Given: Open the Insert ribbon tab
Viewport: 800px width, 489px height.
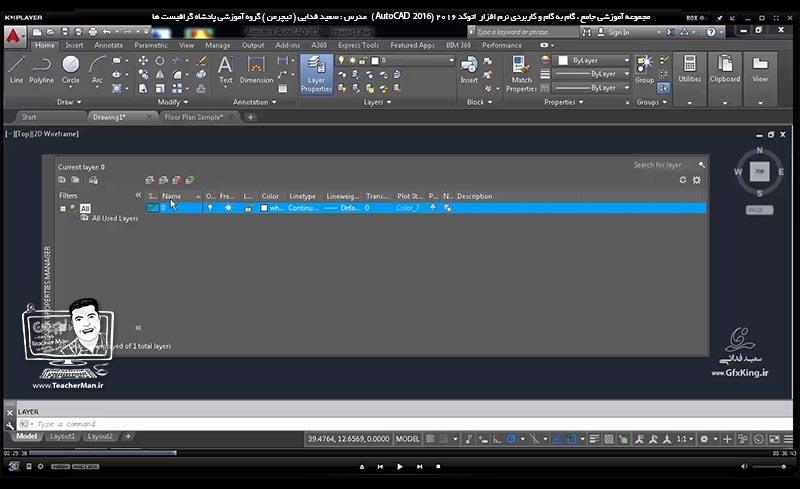Looking at the screenshot, I should (74, 45).
